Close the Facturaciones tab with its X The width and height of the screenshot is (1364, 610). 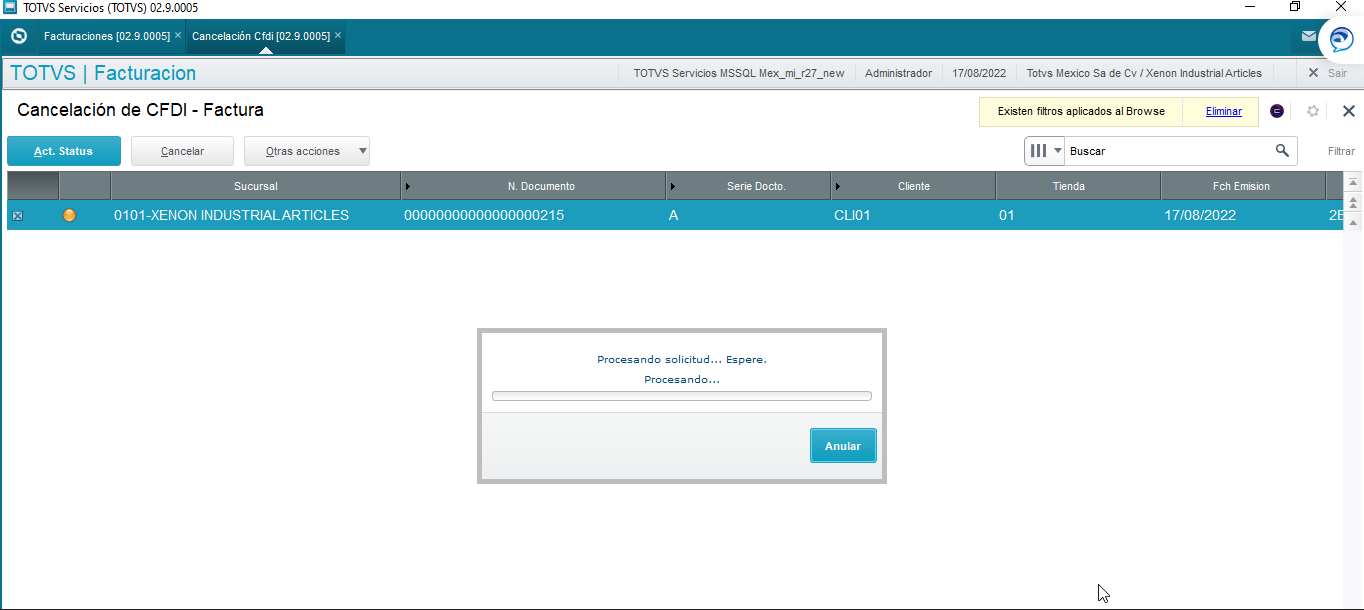[x=178, y=35]
